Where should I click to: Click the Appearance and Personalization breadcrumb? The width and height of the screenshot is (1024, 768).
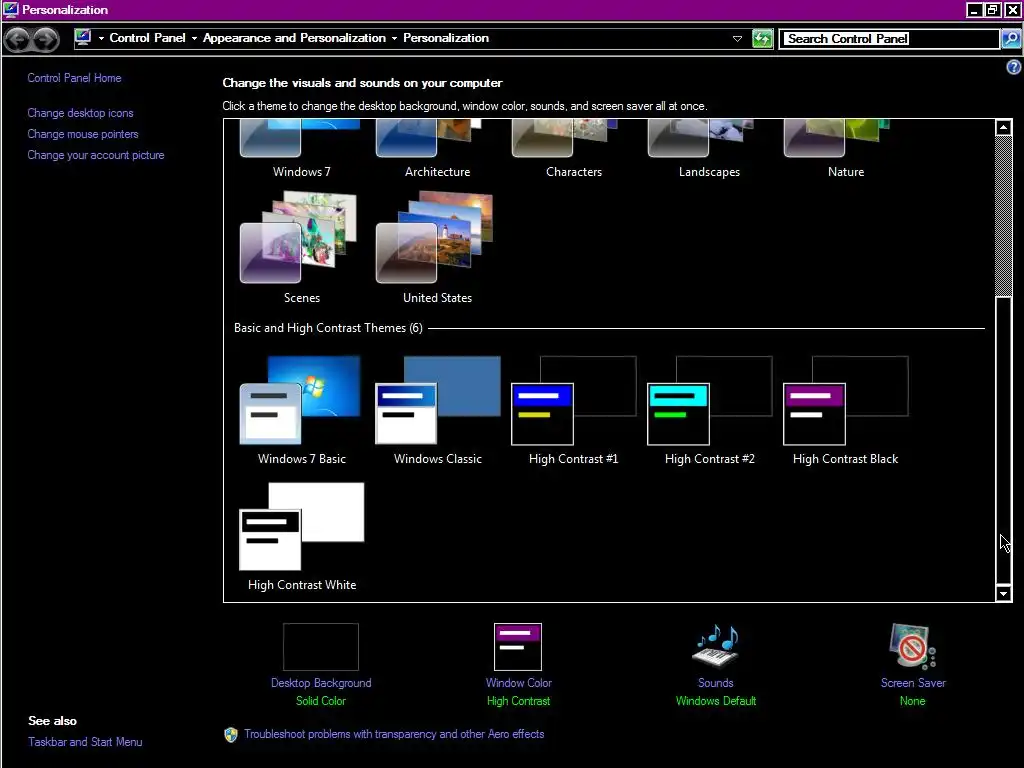(295, 38)
